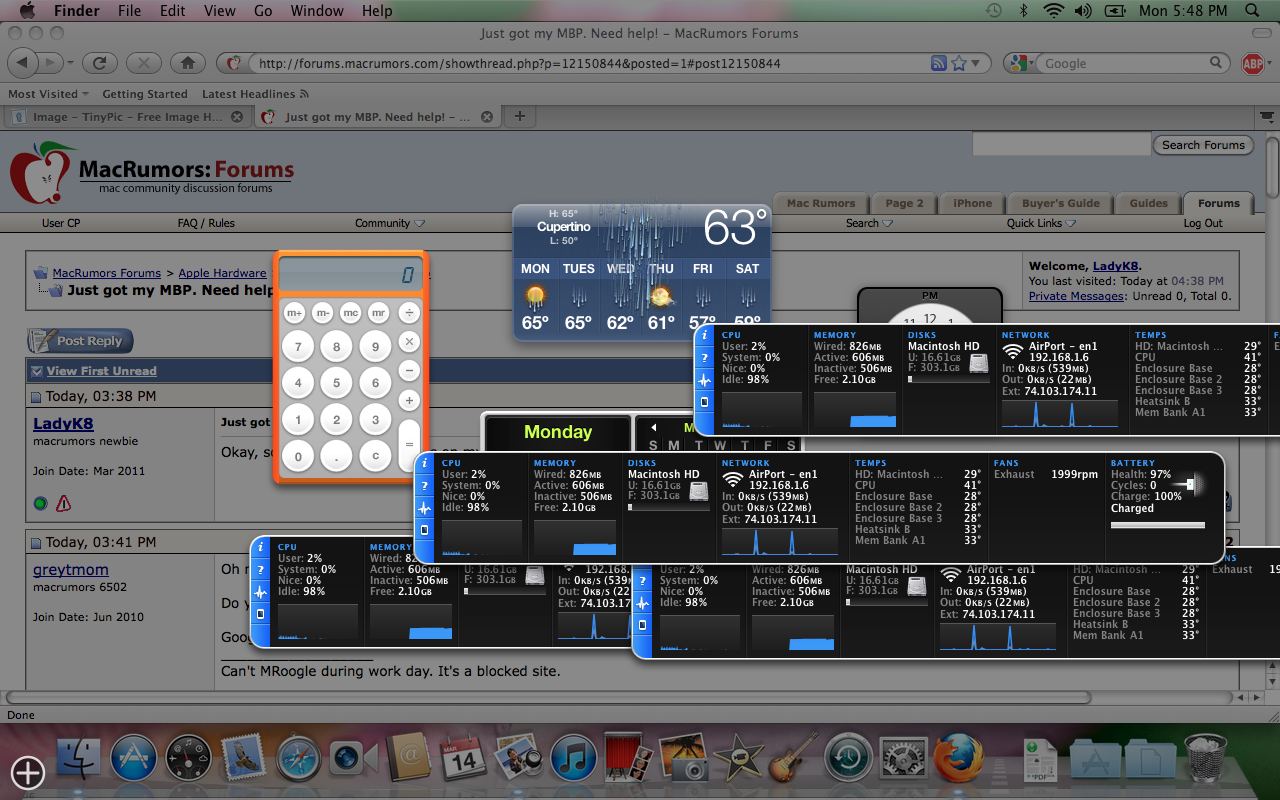Open the Adblock Plus ABP icon
This screenshot has height=800, width=1280.
(x=1252, y=63)
